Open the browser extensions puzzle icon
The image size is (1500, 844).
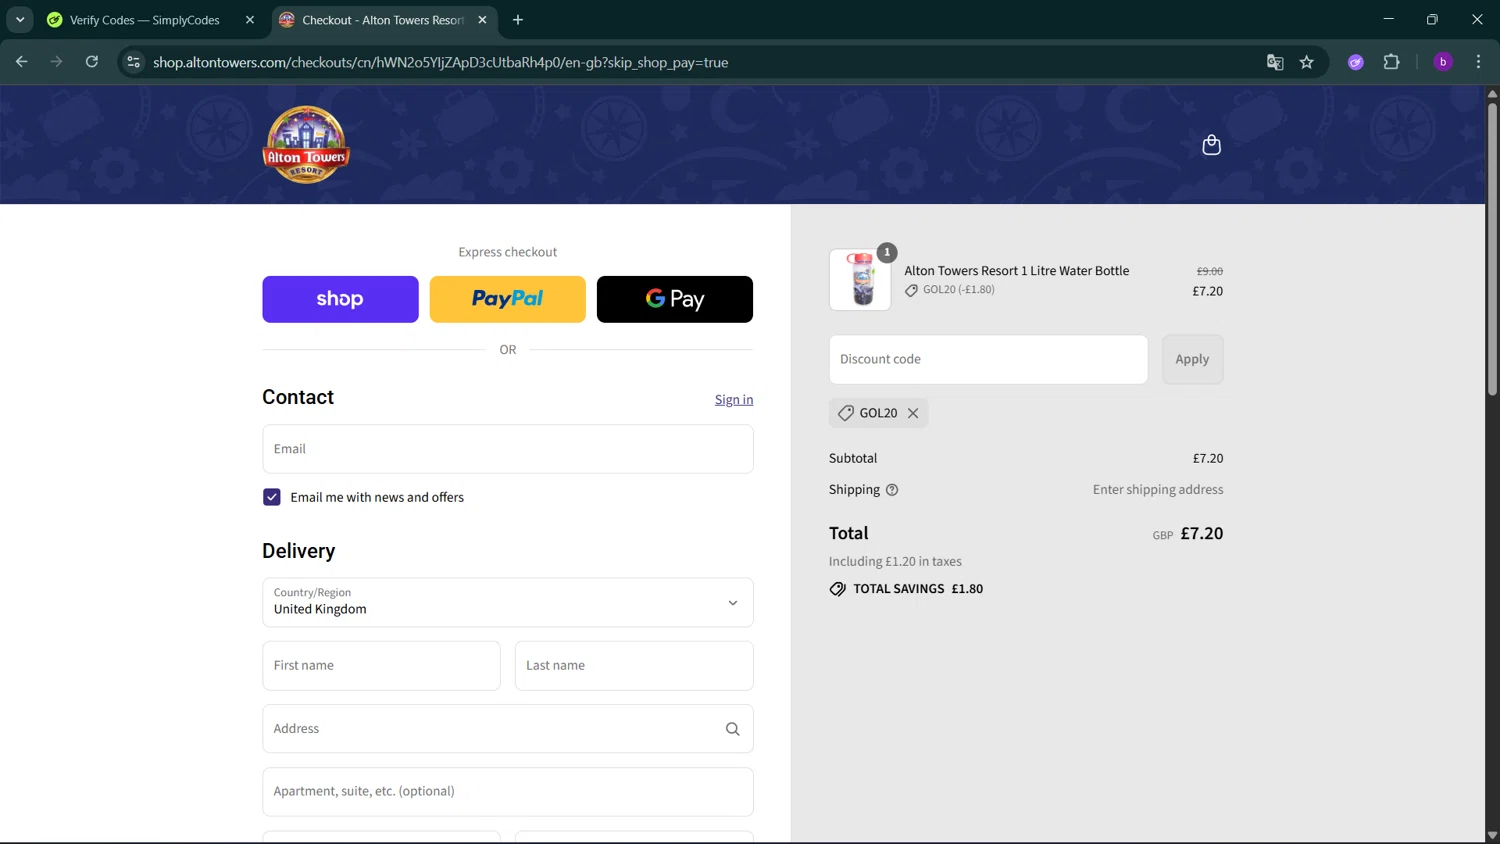[x=1391, y=62]
